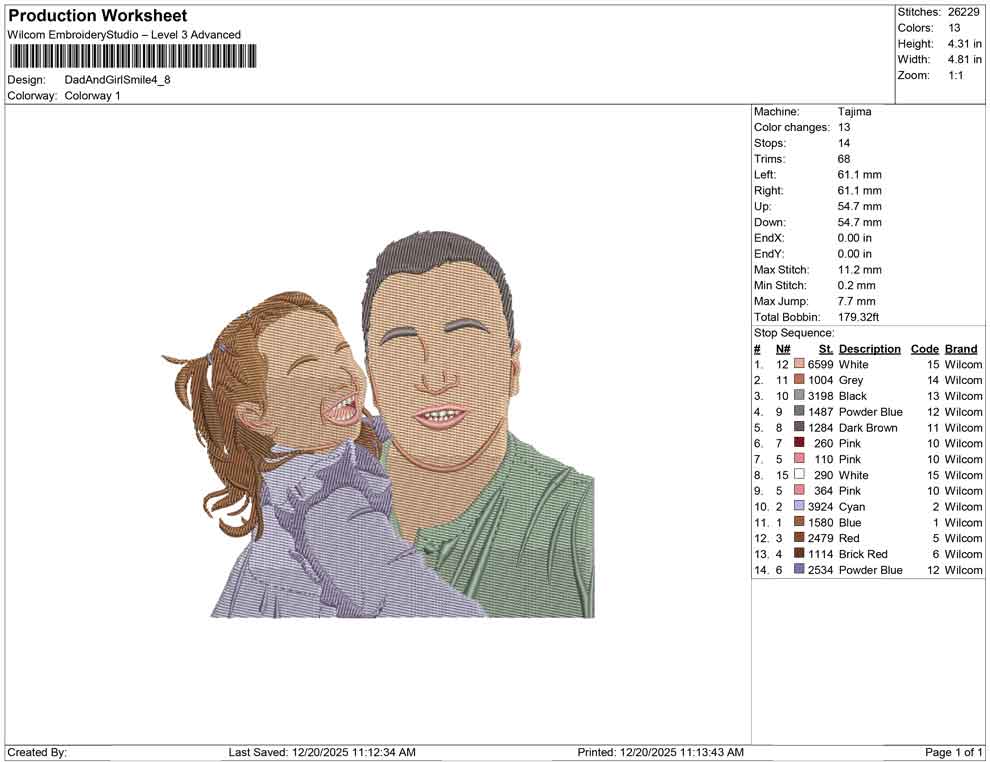Click the Black color chip in stop 3
This screenshot has height=762, width=990.
(800, 396)
